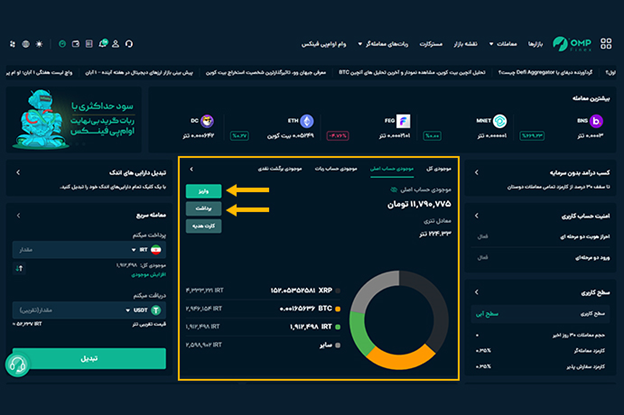The height and width of the screenshot is (415, 624).
Task: Click the green IRT donut chart segment
Action: [359, 333]
